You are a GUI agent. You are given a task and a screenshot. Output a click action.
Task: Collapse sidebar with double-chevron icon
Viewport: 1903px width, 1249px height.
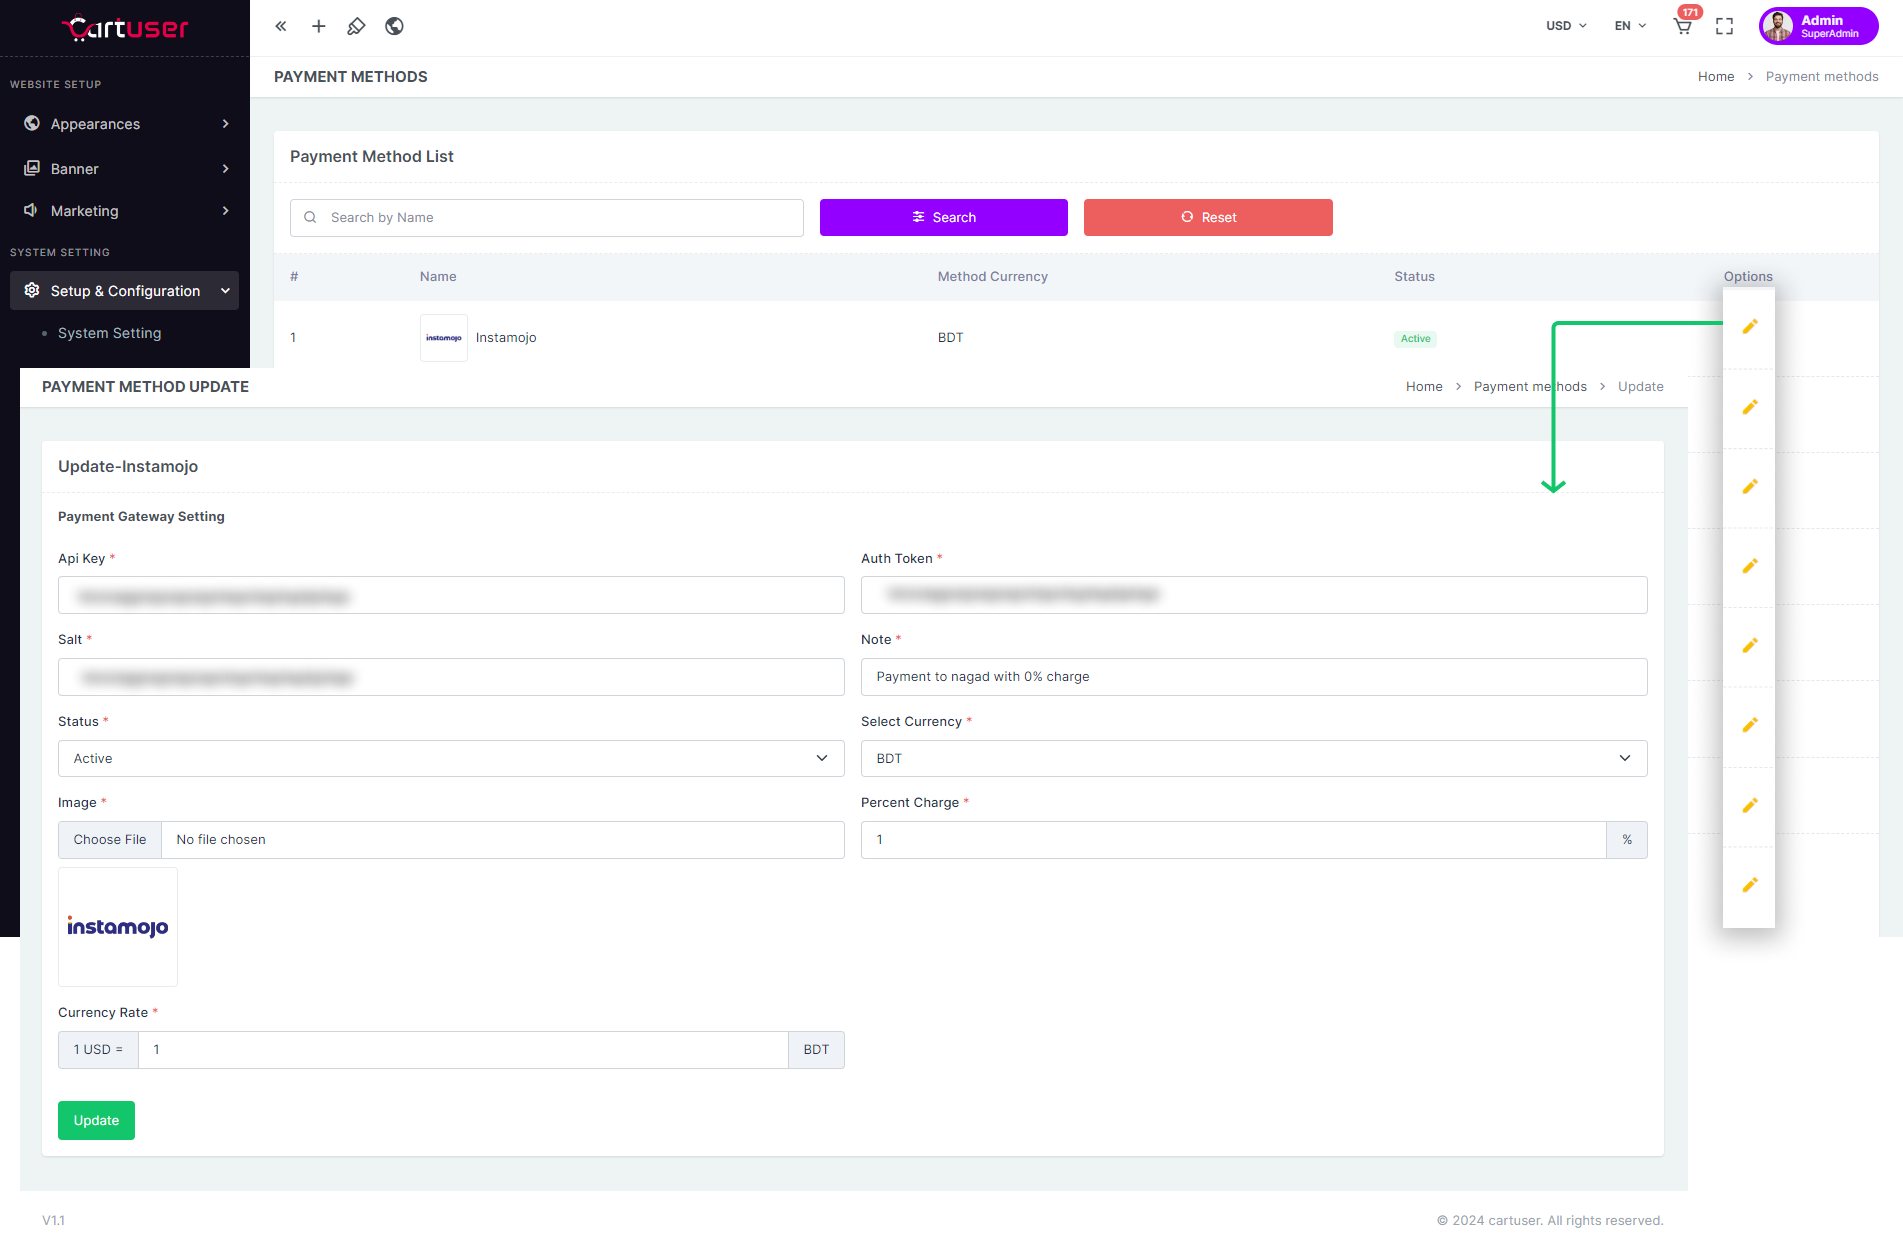(281, 26)
